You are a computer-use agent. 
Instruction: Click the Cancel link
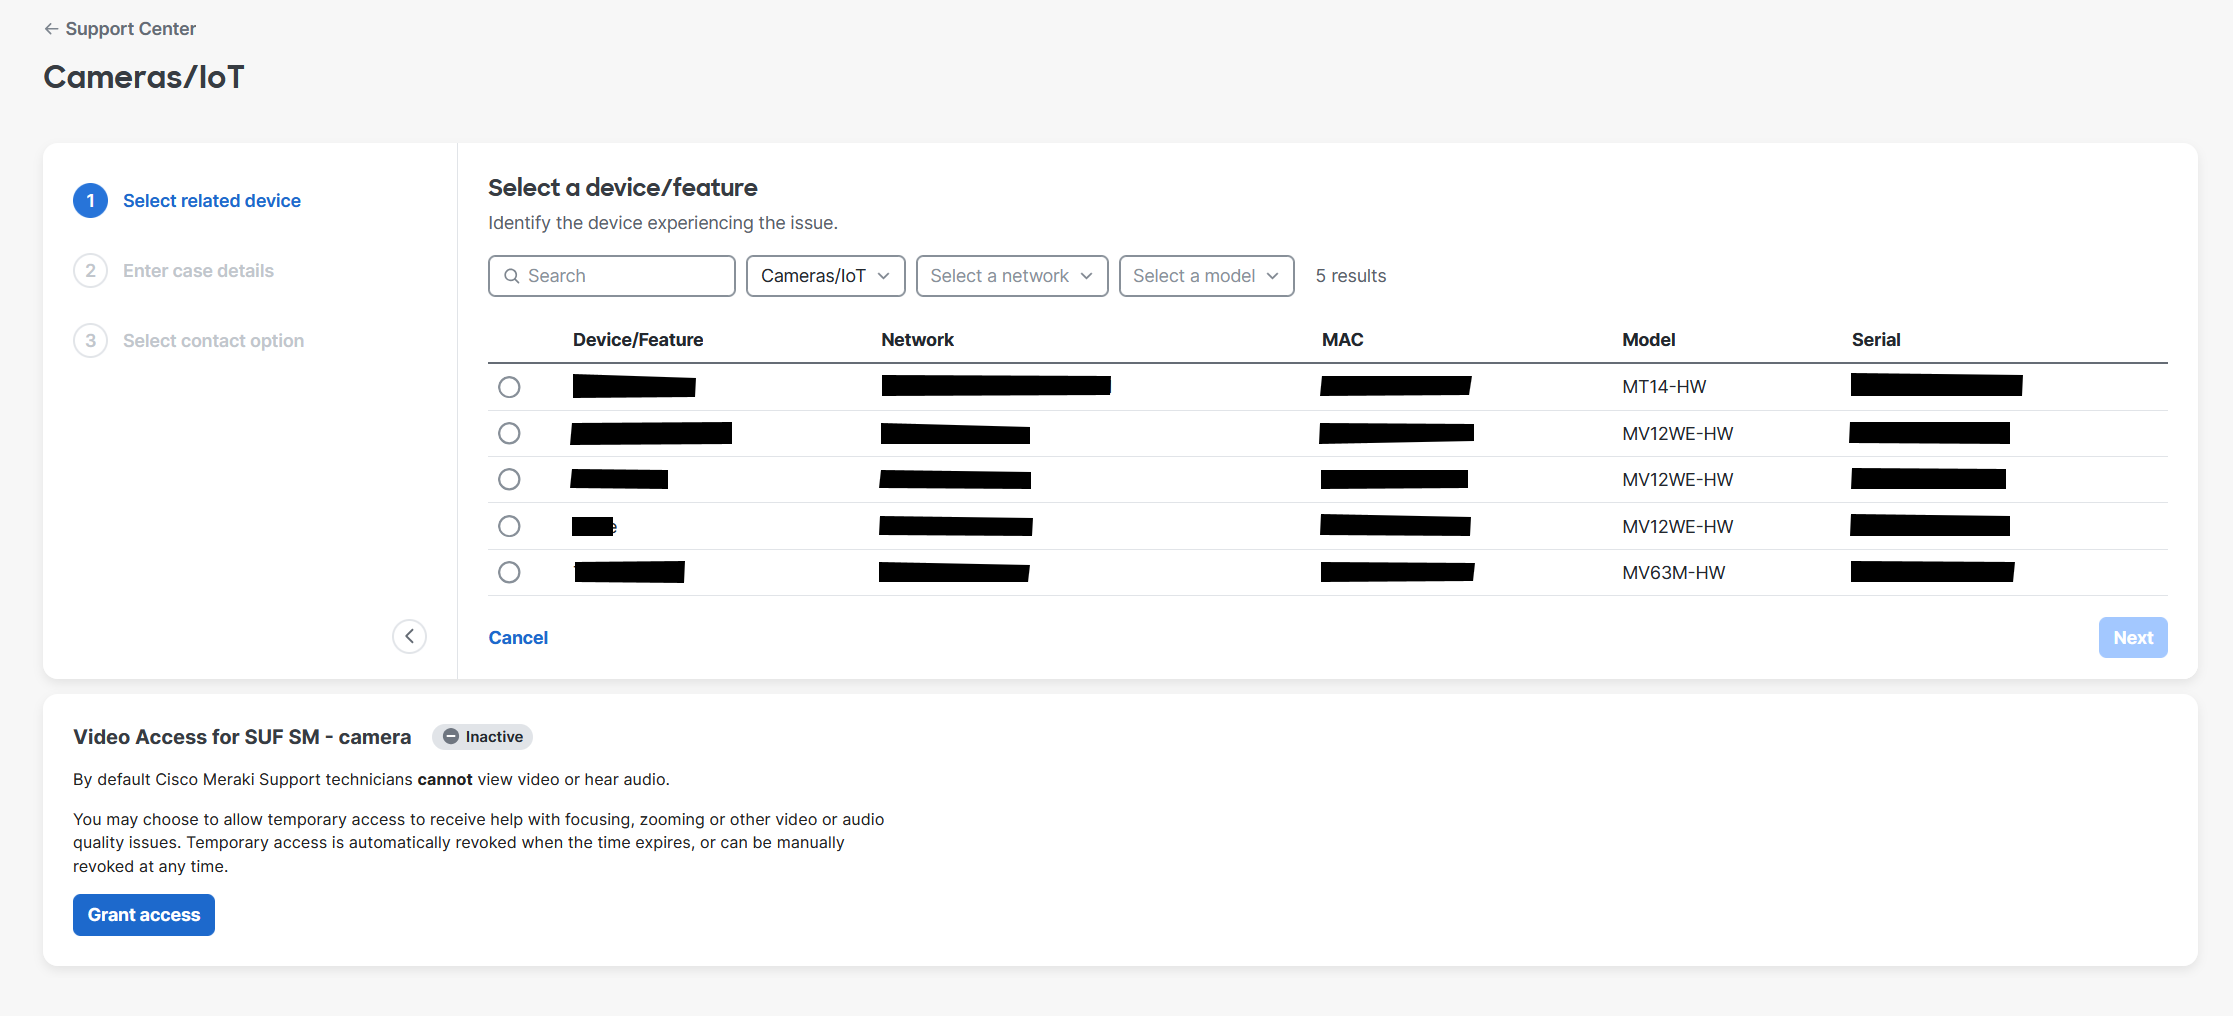point(518,638)
